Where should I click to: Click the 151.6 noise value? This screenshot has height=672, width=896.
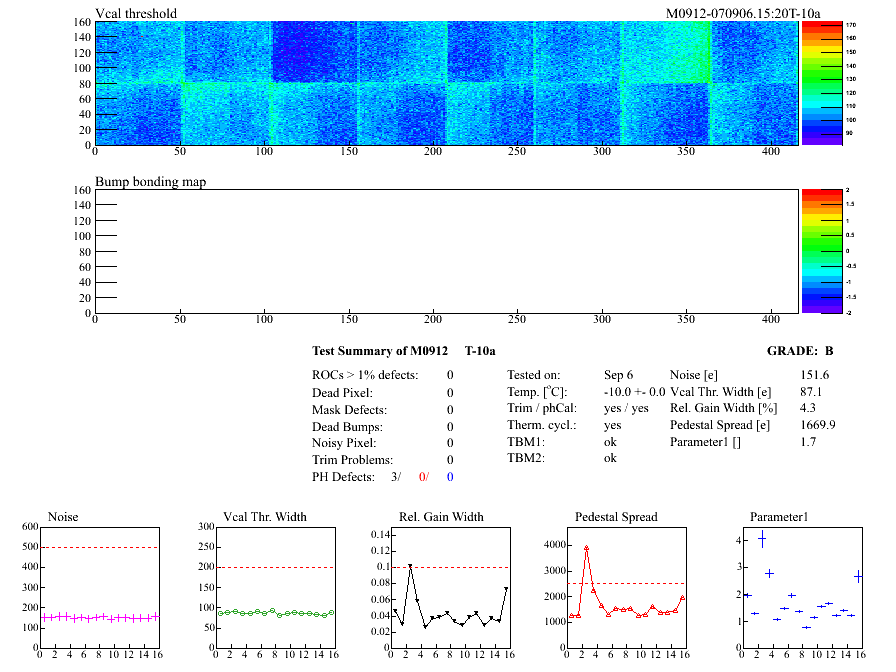pos(815,375)
